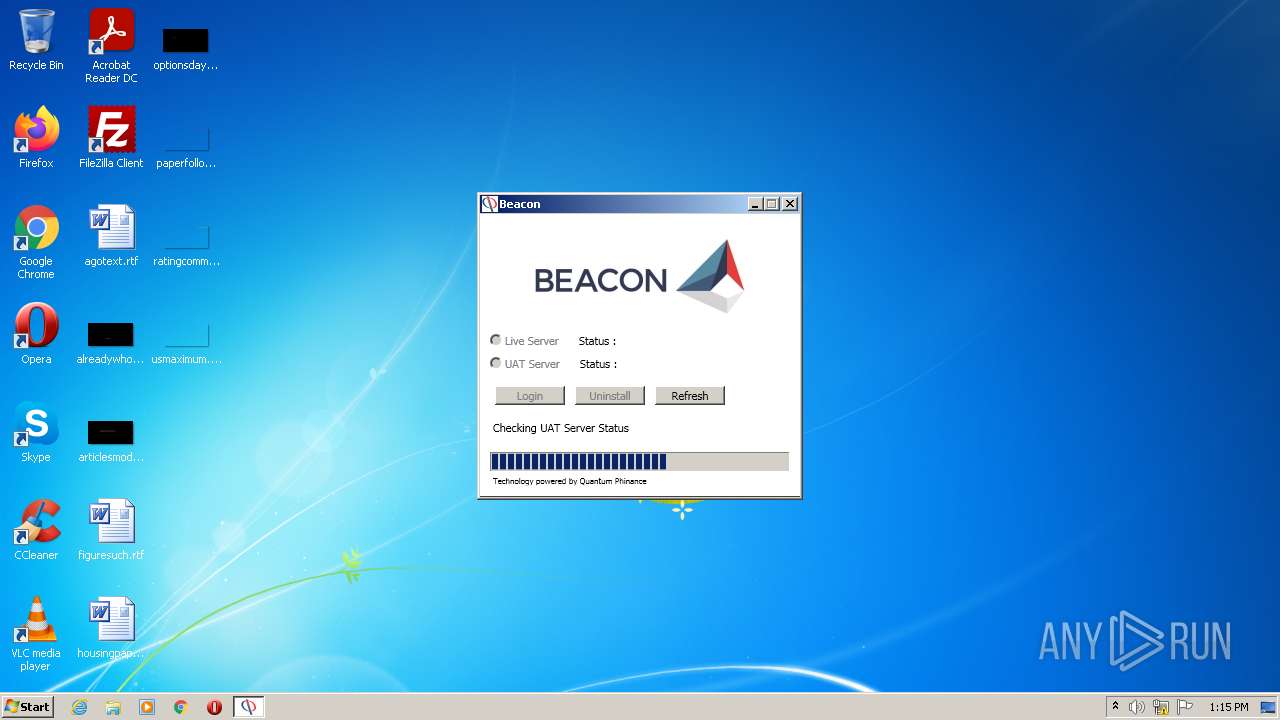Select the housingpap... document icon
This screenshot has height=720, width=1280.
click(111, 628)
